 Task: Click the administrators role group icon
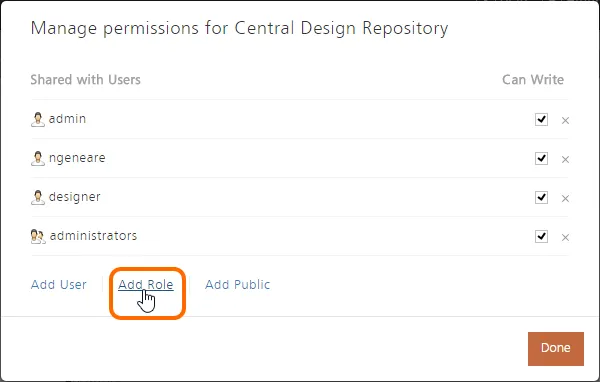pos(38,237)
